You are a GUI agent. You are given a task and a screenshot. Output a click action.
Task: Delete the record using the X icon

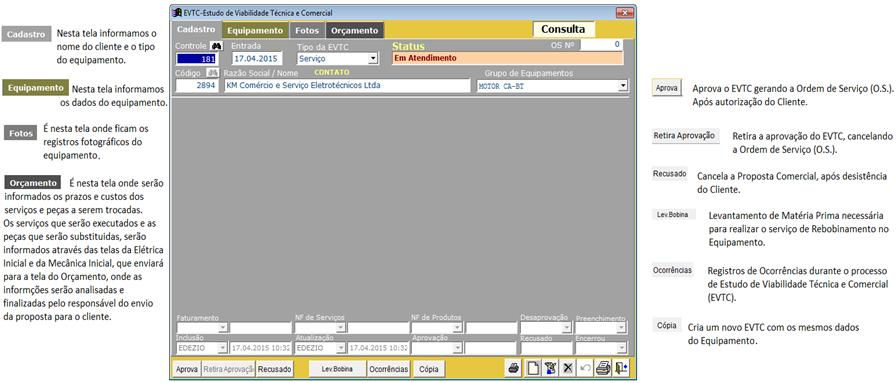[x=568, y=369]
